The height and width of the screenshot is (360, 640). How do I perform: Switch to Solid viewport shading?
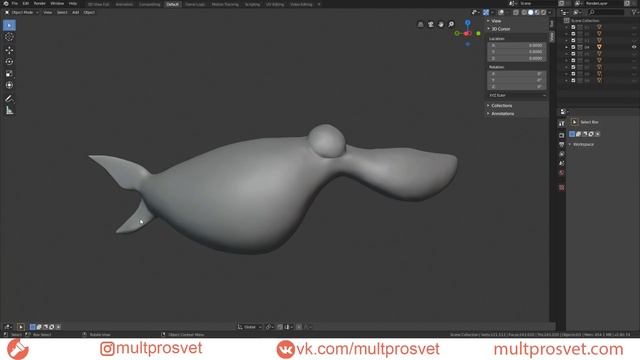click(531, 13)
